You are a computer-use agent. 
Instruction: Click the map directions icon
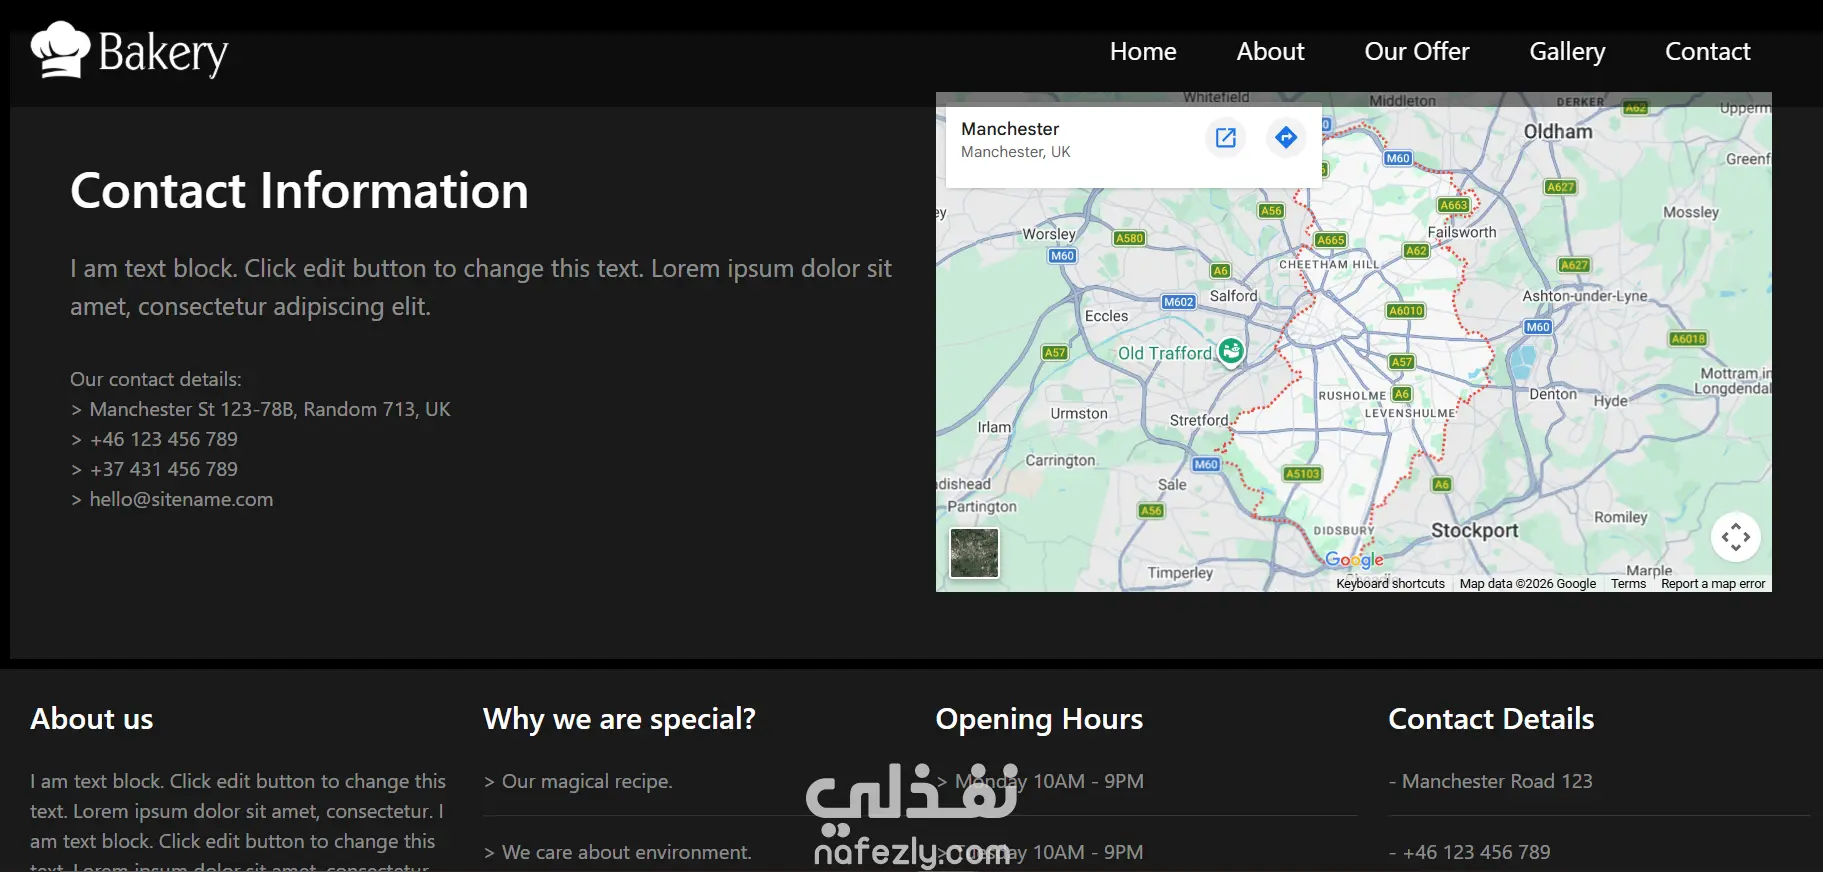click(x=1286, y=138)
